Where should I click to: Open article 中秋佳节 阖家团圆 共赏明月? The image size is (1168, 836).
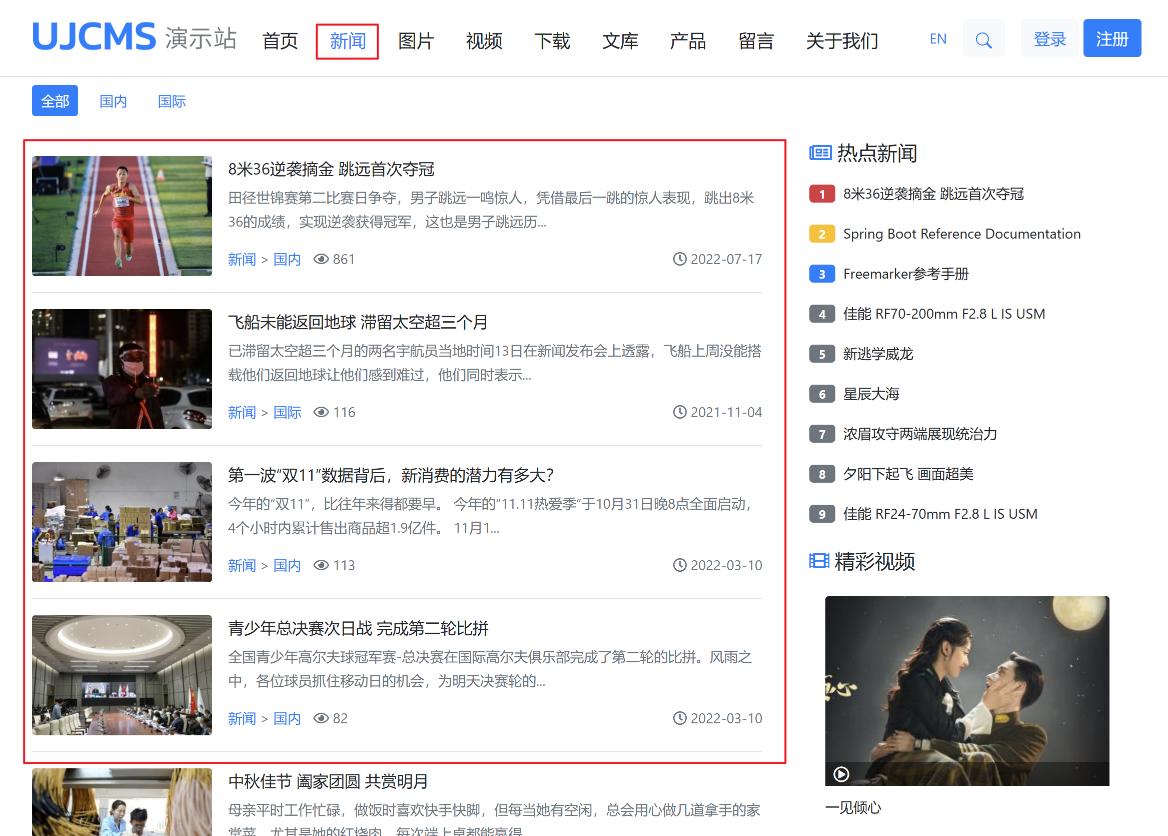point(328,782)
